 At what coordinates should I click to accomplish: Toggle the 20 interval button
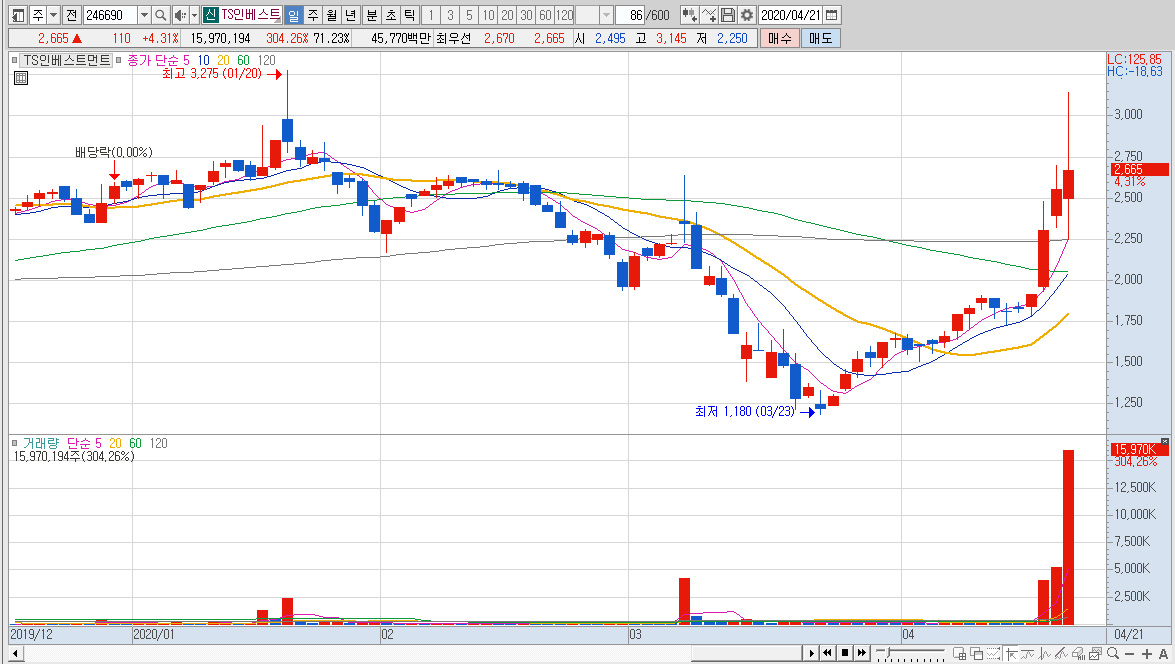(507, 15)
